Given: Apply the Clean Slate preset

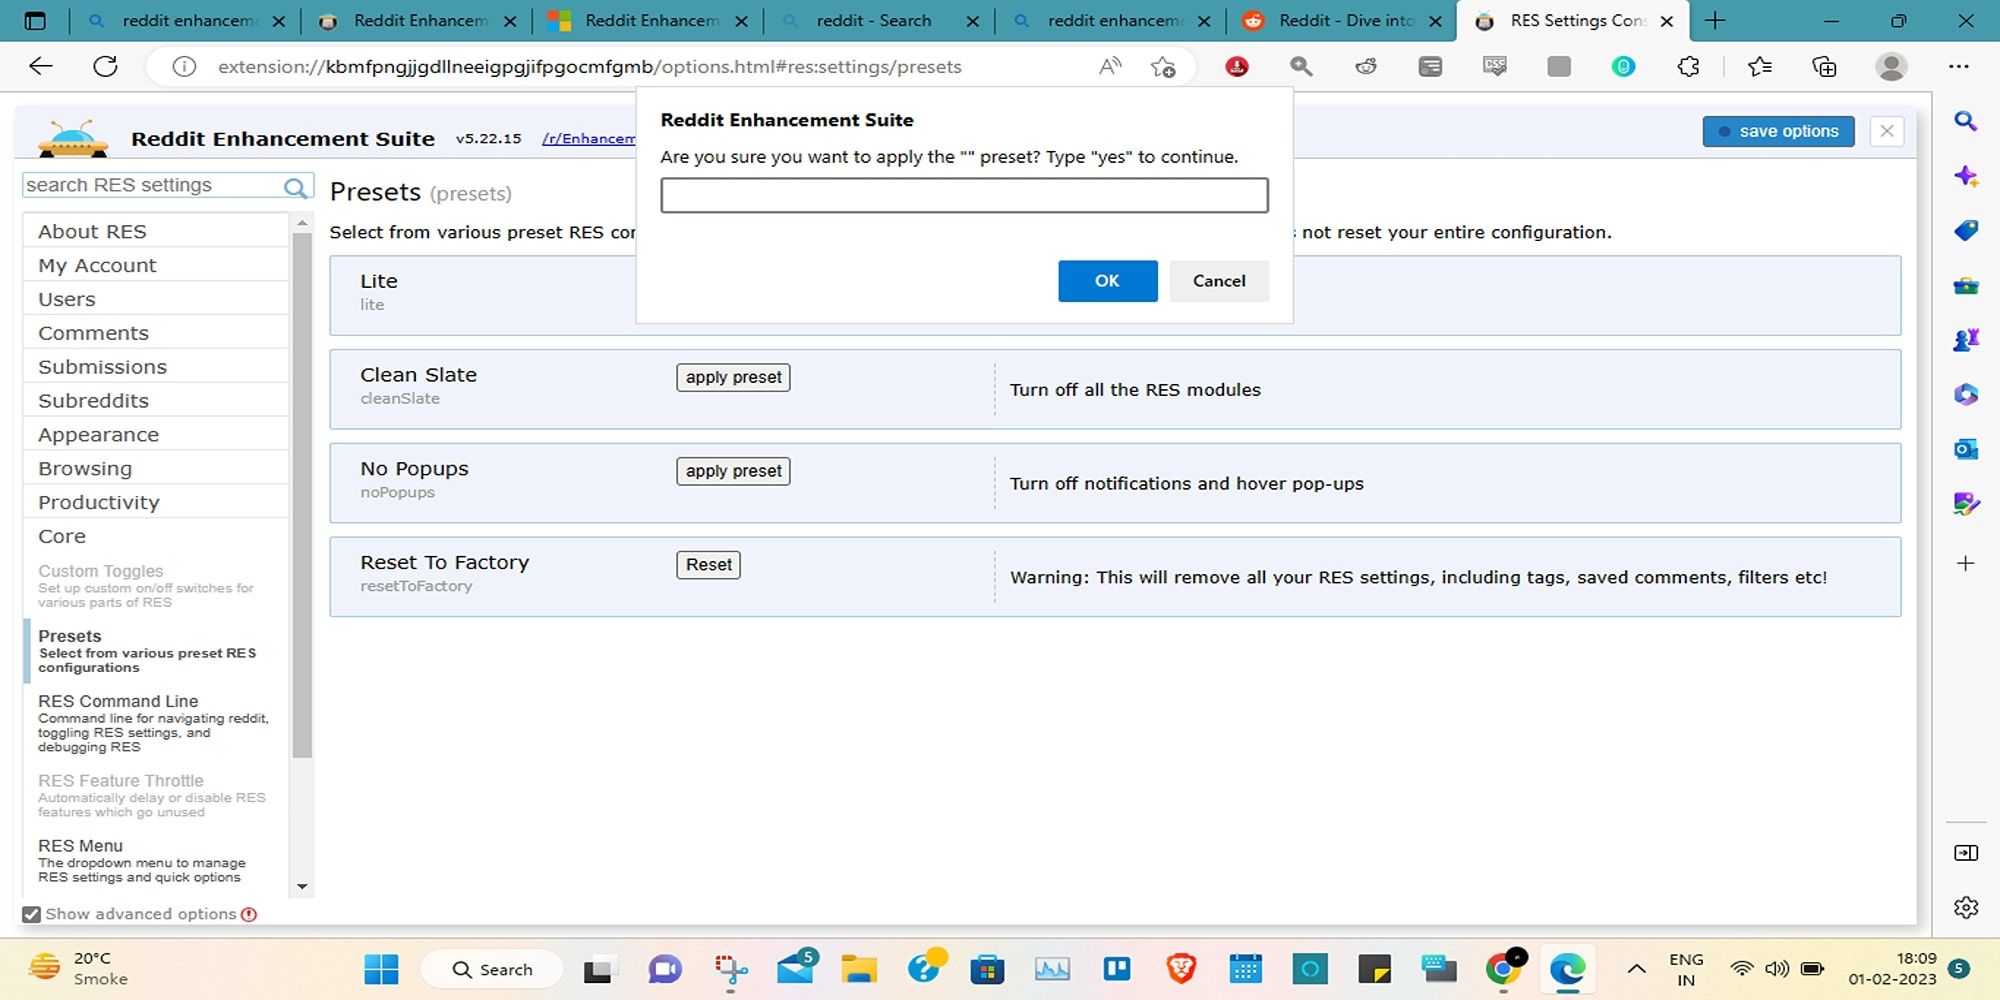Looking at the screenshot, I should (x=733, y=377).
